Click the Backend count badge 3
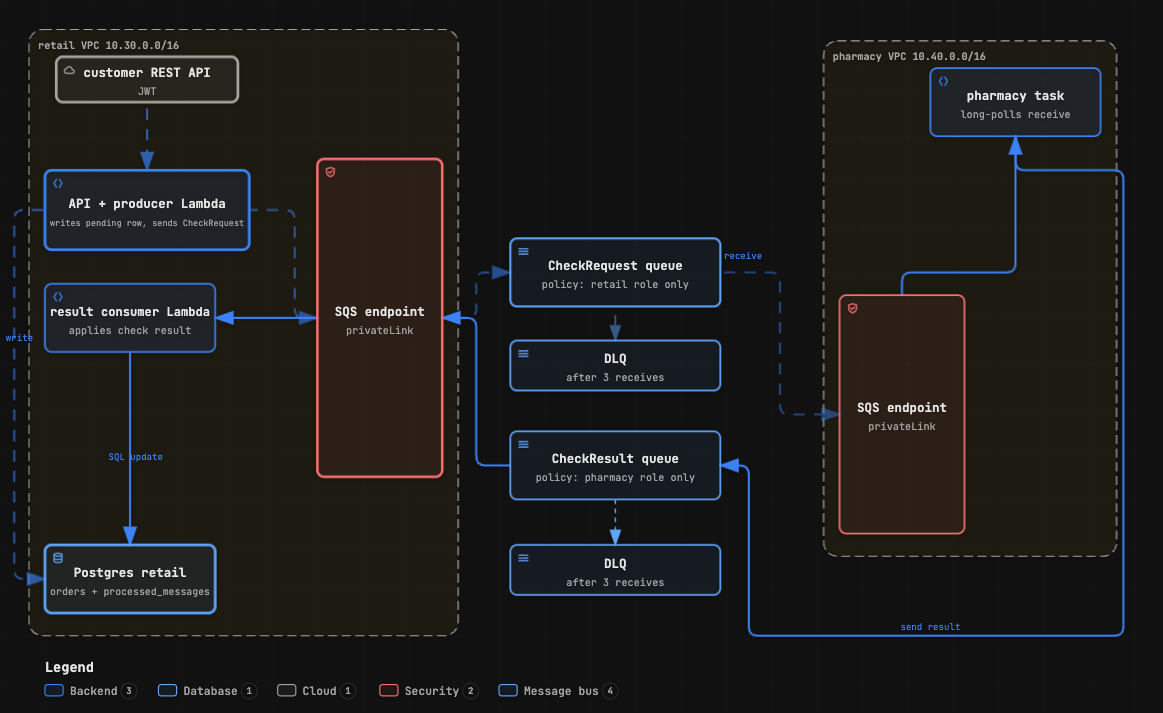Image resolution: width=1163 pixels, height=713 pixels. tap(129, 691)
